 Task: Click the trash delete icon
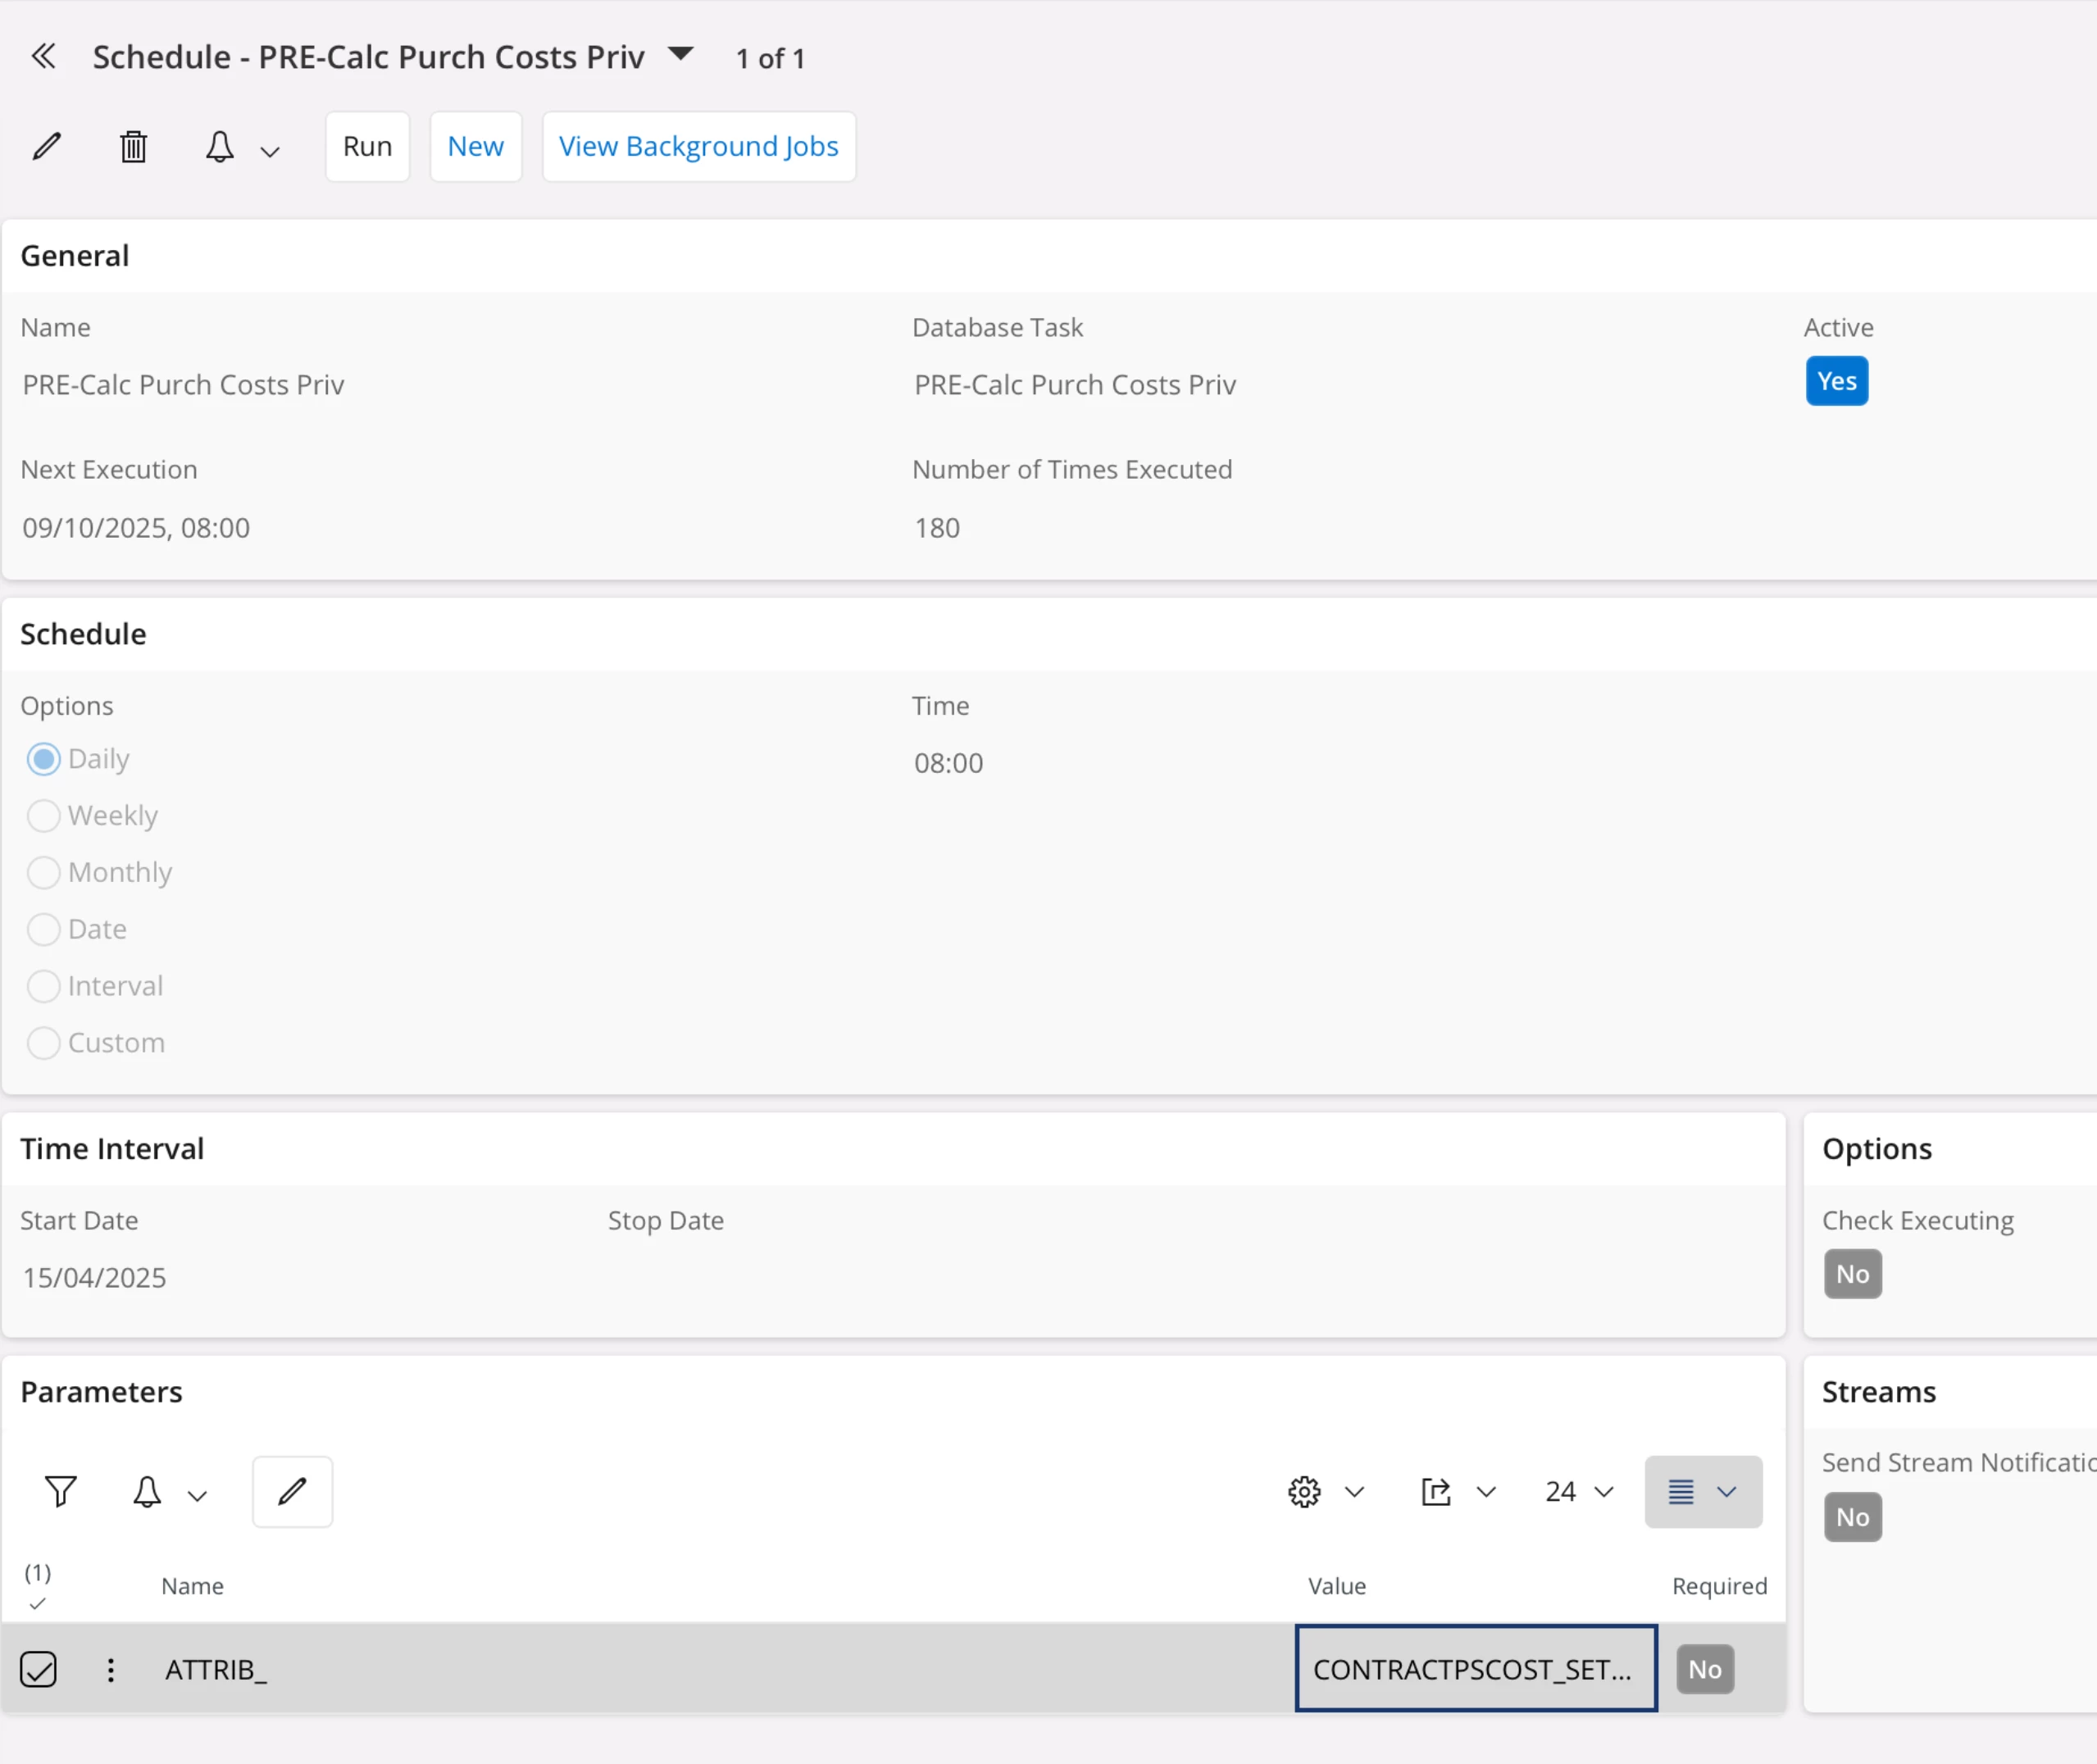[133, 147]
